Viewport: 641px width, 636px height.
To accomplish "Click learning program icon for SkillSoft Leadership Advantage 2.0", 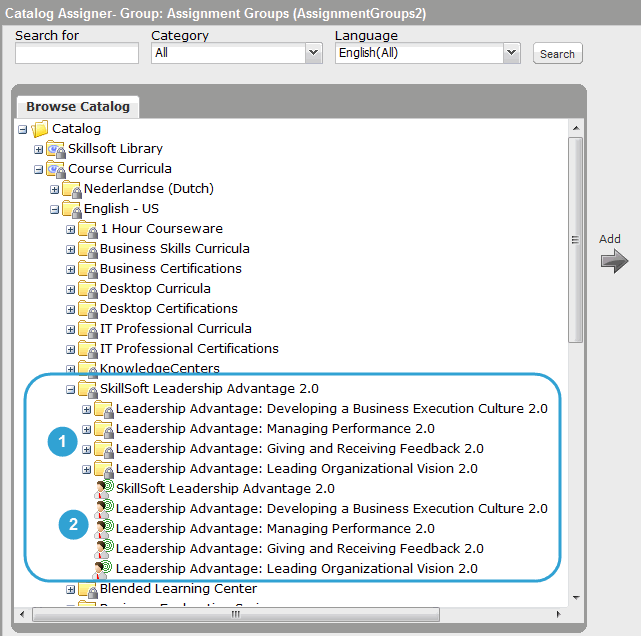I will point(104,489).
